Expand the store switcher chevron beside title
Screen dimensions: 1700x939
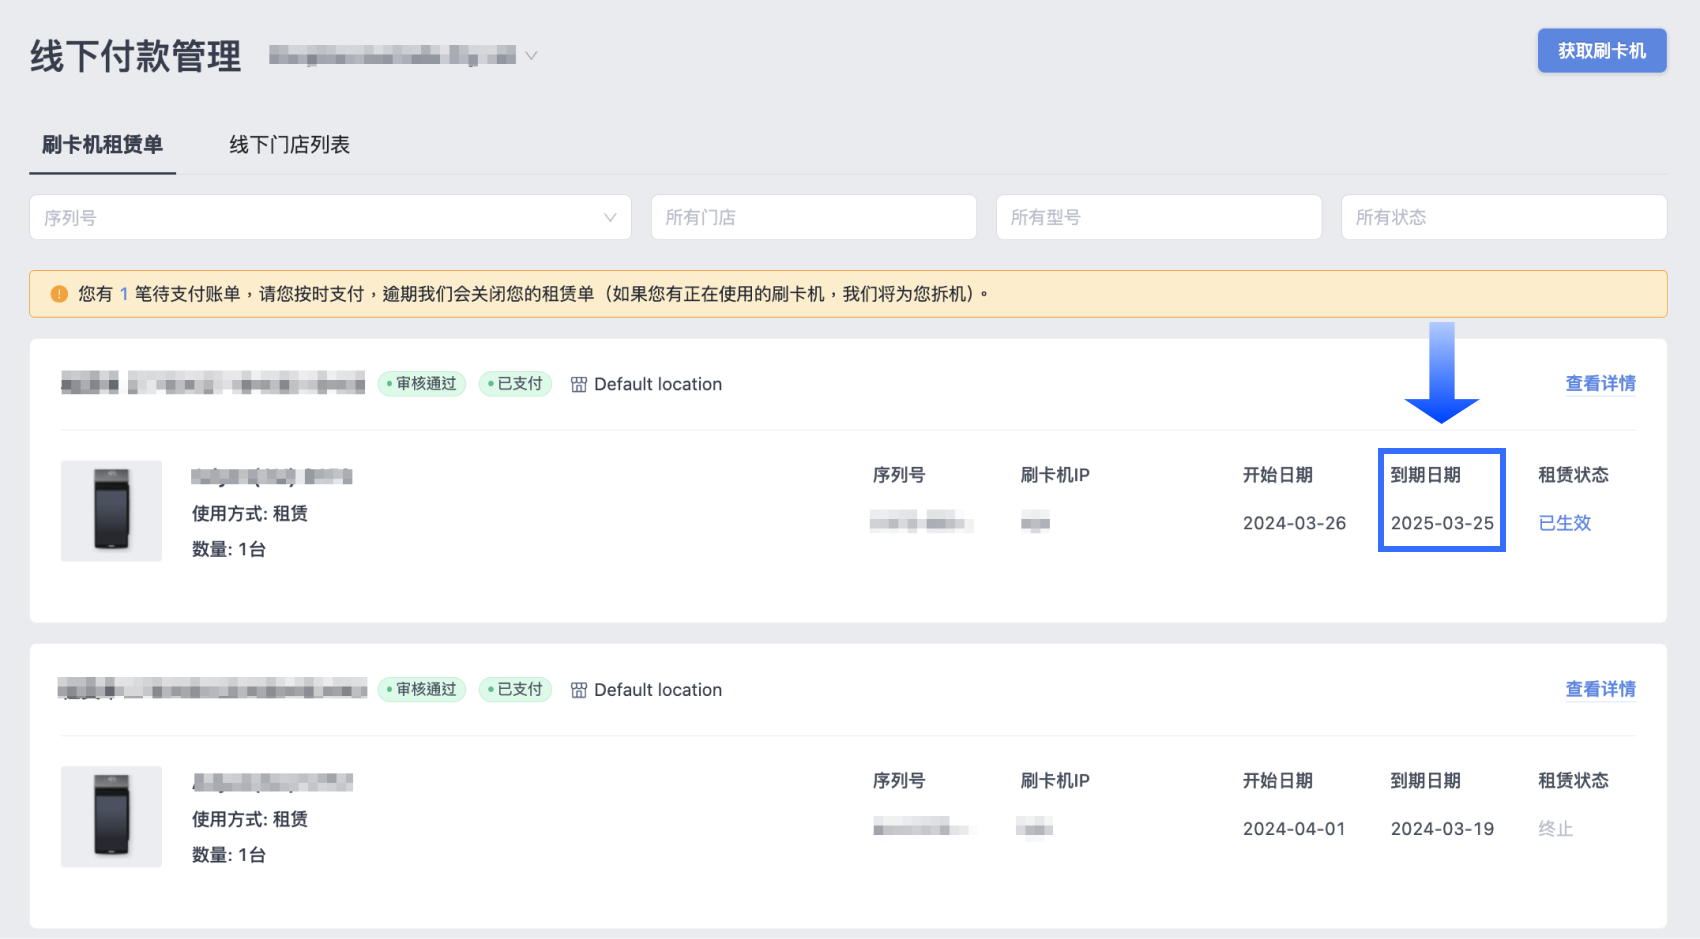pos(532,56)
